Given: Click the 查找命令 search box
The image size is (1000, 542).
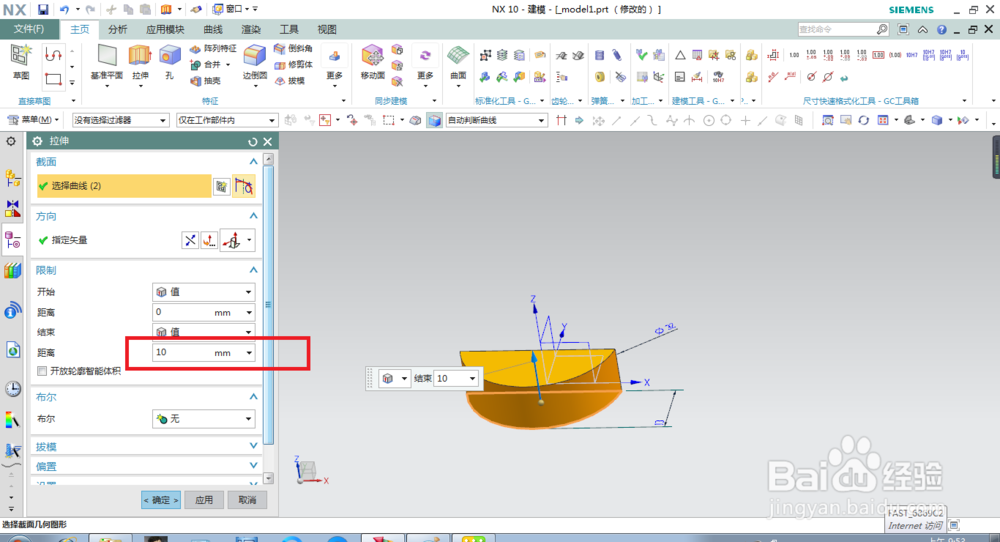Looking at the screenshot, I should [x=843, y=29].
